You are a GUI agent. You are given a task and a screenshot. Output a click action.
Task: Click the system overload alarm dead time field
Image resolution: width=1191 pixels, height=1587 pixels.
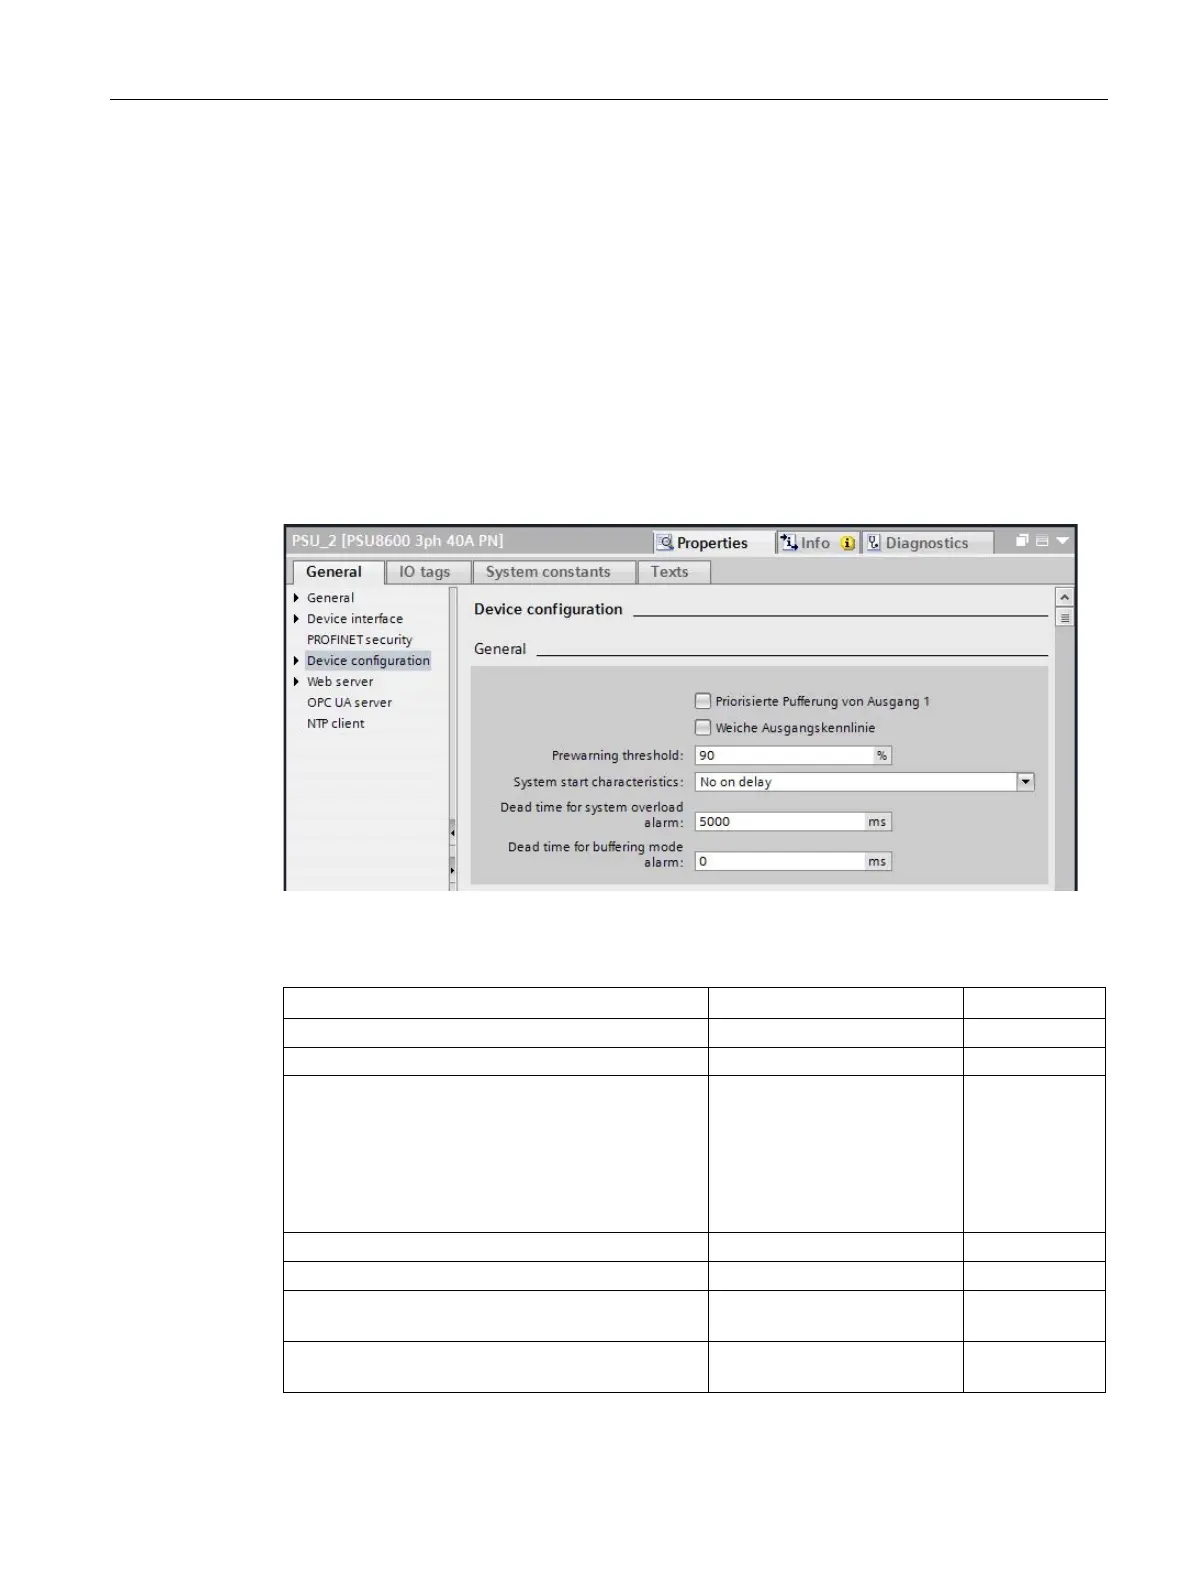coord(780,822)
